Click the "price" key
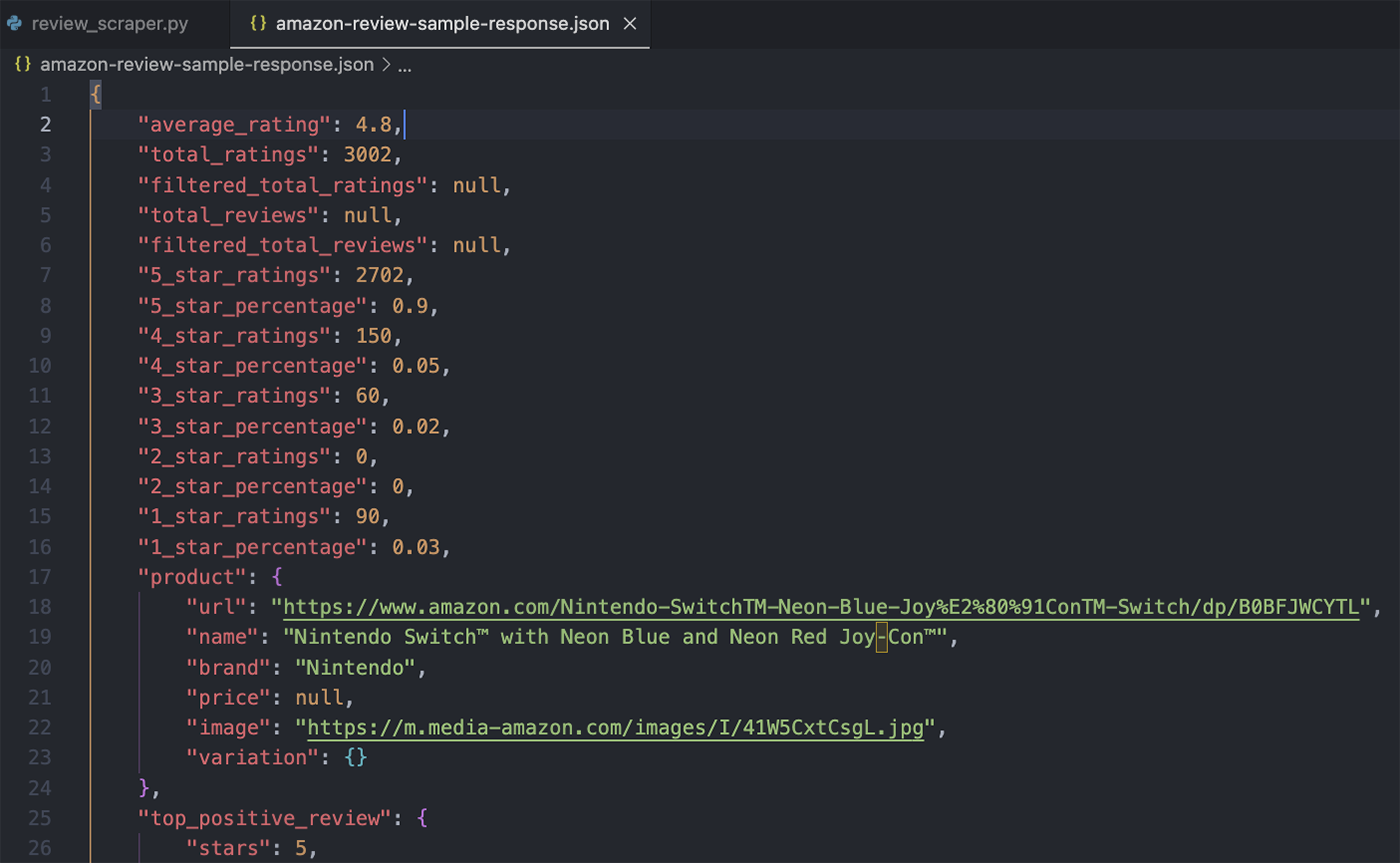This screenshot has height=863, width=1400. (228, 697)
